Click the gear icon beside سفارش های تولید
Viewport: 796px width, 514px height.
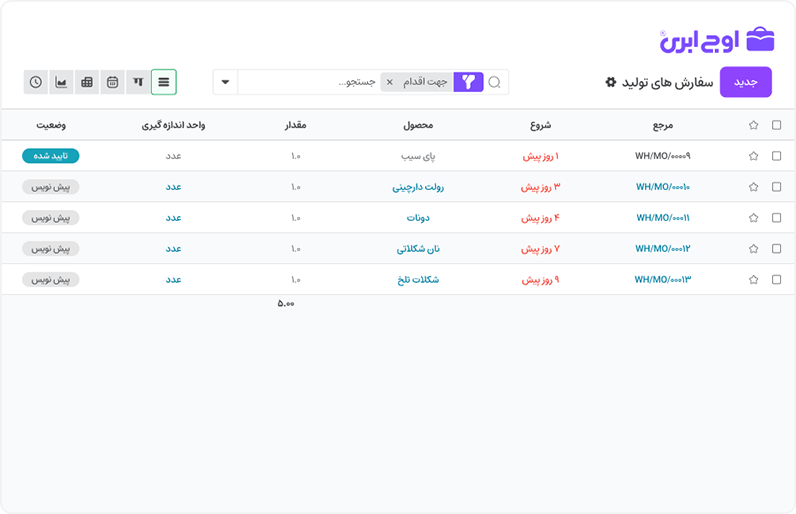coord(611,82)
